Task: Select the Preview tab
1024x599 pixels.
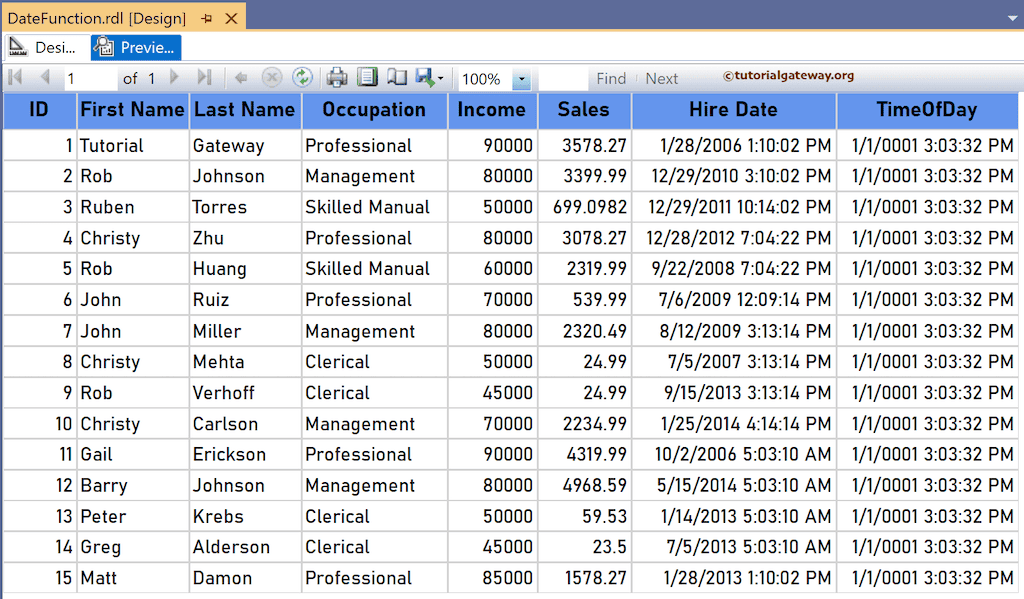Action: [135, 46]
